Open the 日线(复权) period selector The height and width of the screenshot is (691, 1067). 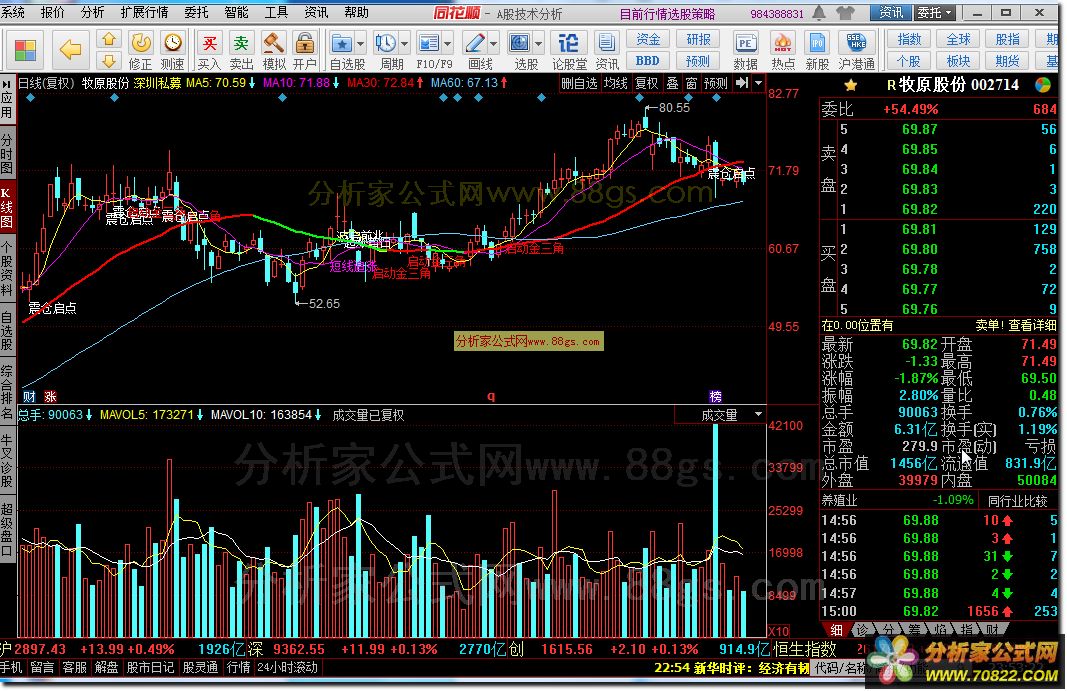pos(46,83)
